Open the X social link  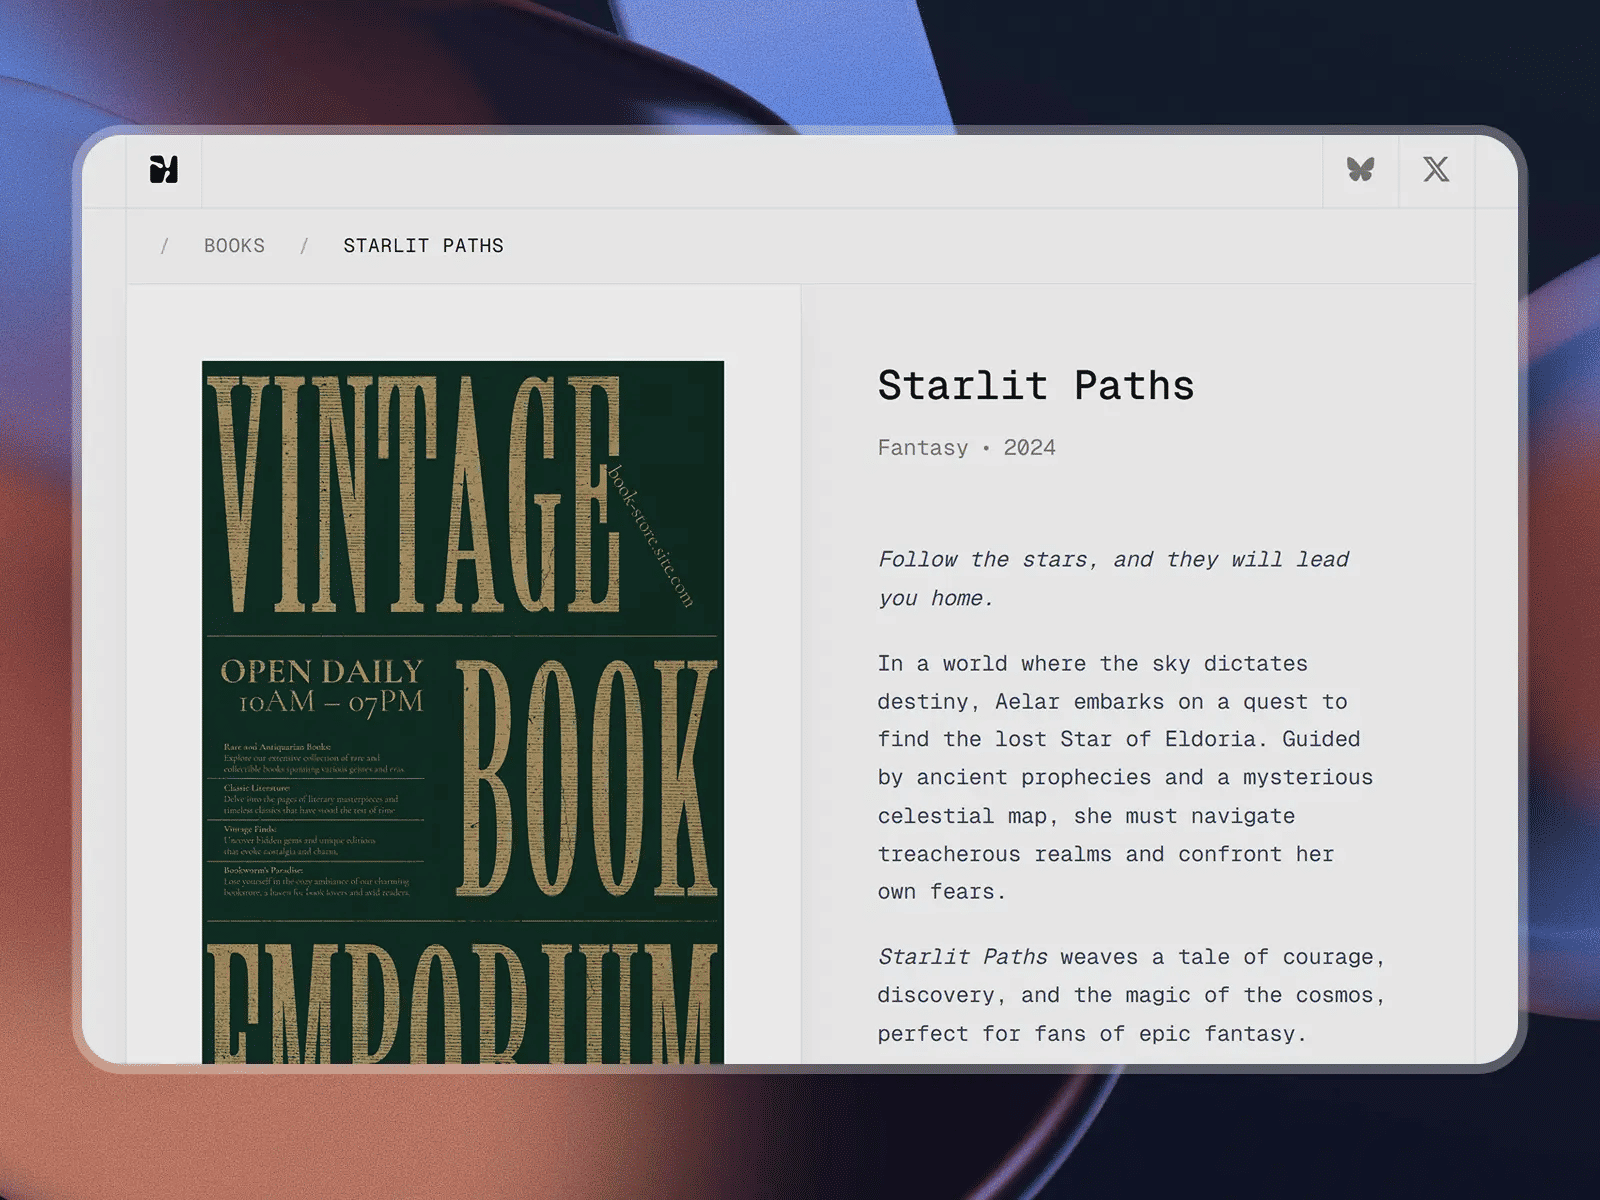coord(1436,169)
